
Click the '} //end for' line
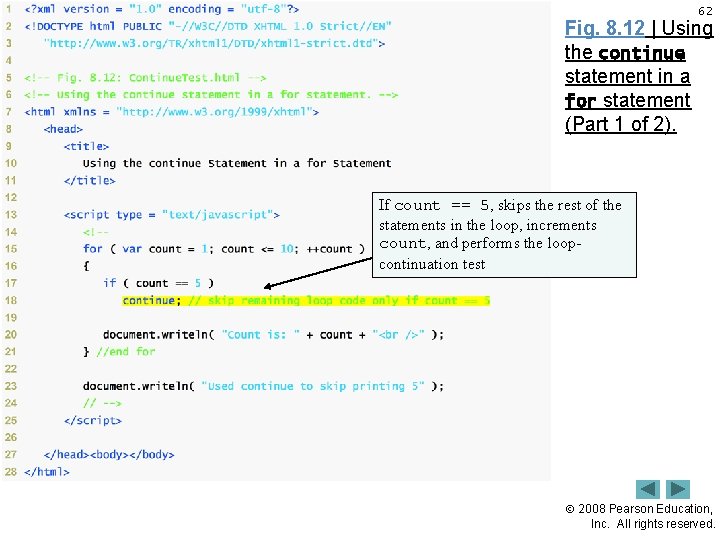point(119,352)
